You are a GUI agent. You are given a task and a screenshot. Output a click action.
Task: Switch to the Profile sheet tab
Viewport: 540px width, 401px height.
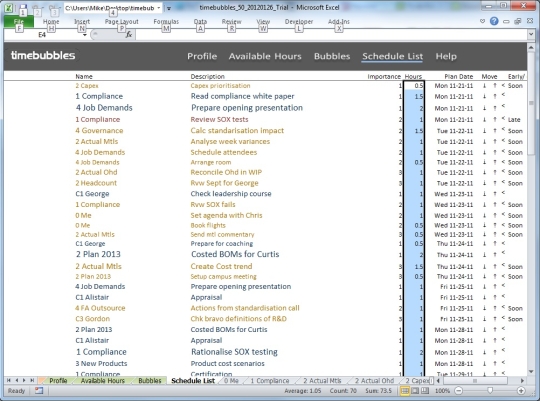point(58,381)
